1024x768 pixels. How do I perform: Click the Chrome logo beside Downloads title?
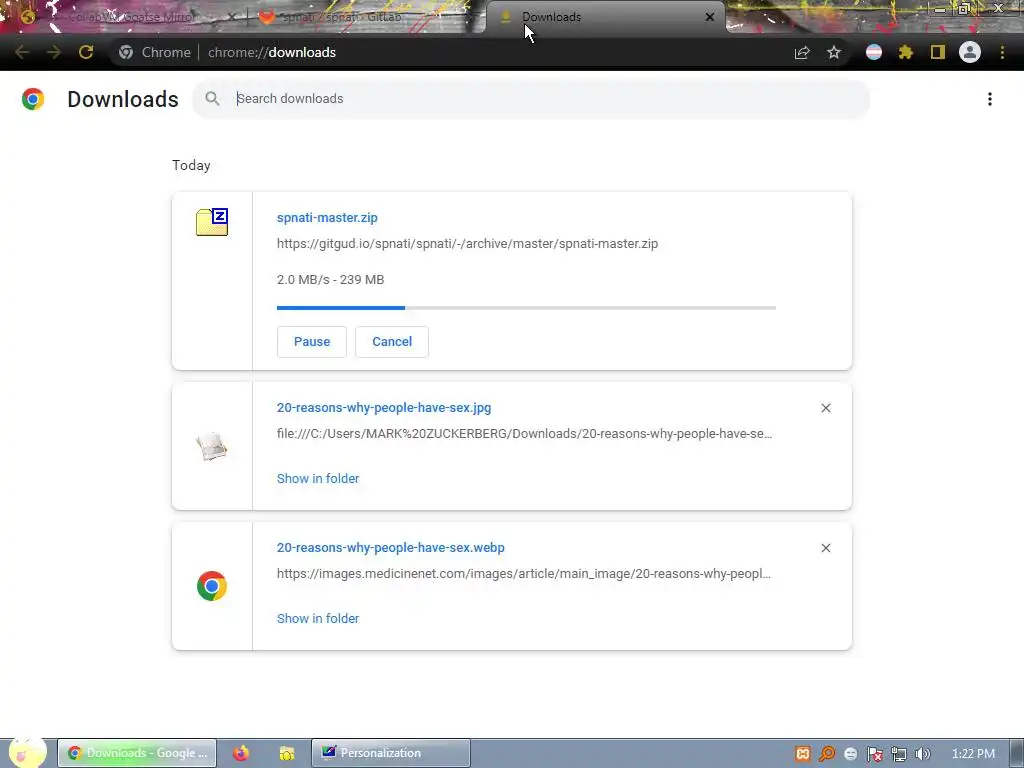tap(33, 99)
